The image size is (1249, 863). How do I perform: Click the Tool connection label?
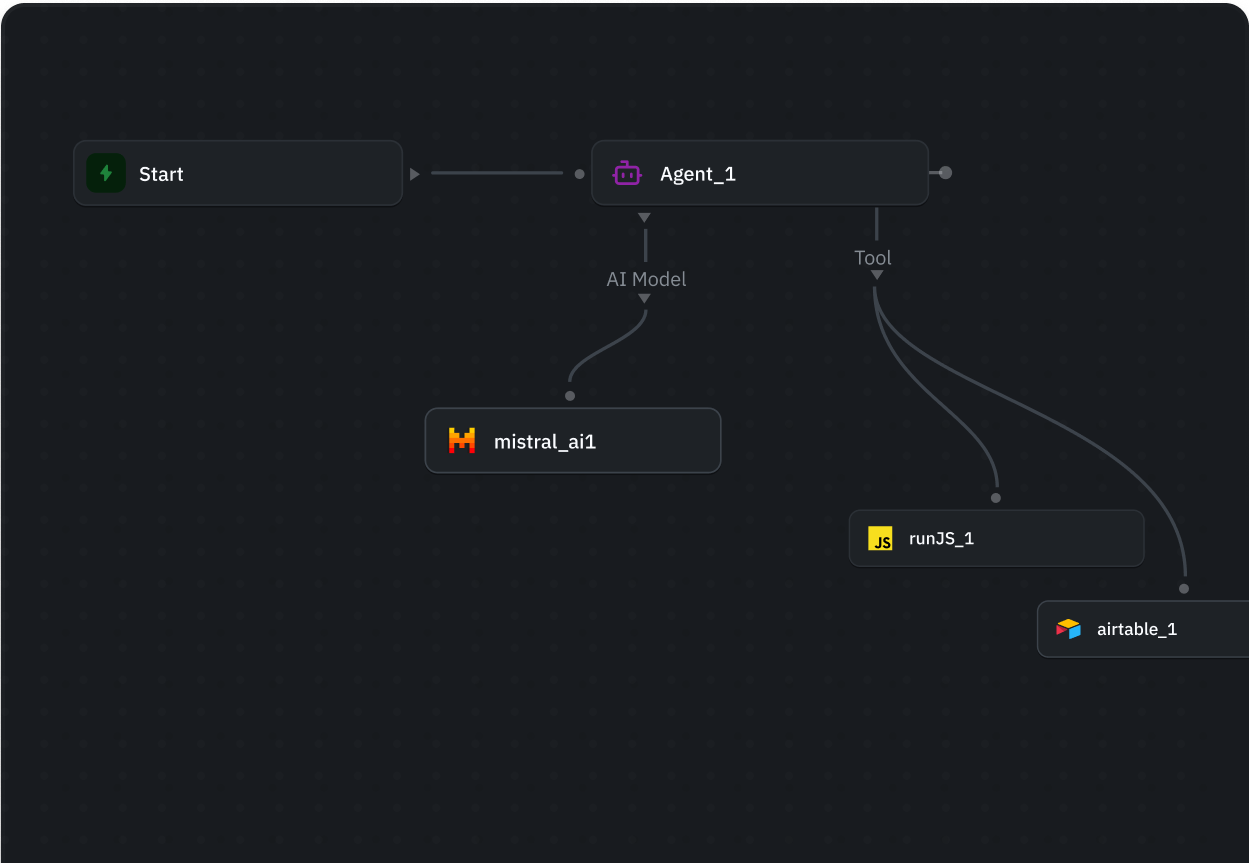coord(873,257)
